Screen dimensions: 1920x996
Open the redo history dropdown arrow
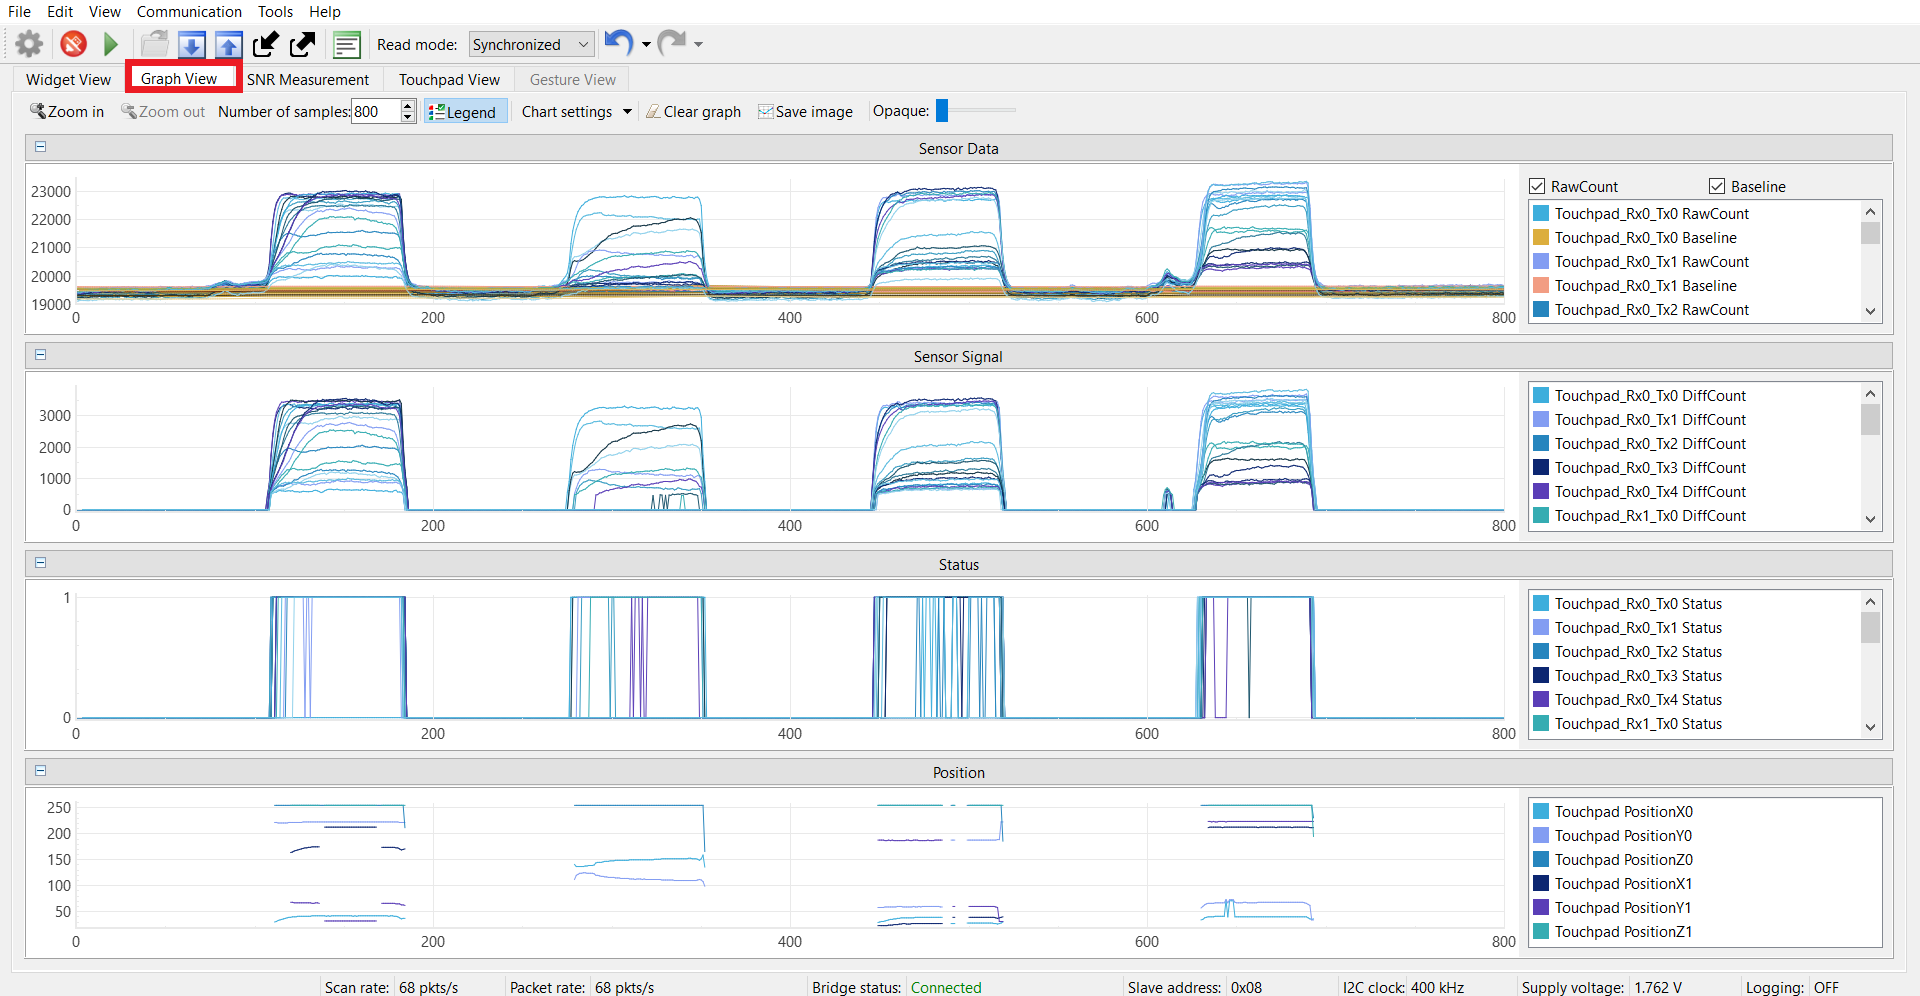click(x=698, y=44)
